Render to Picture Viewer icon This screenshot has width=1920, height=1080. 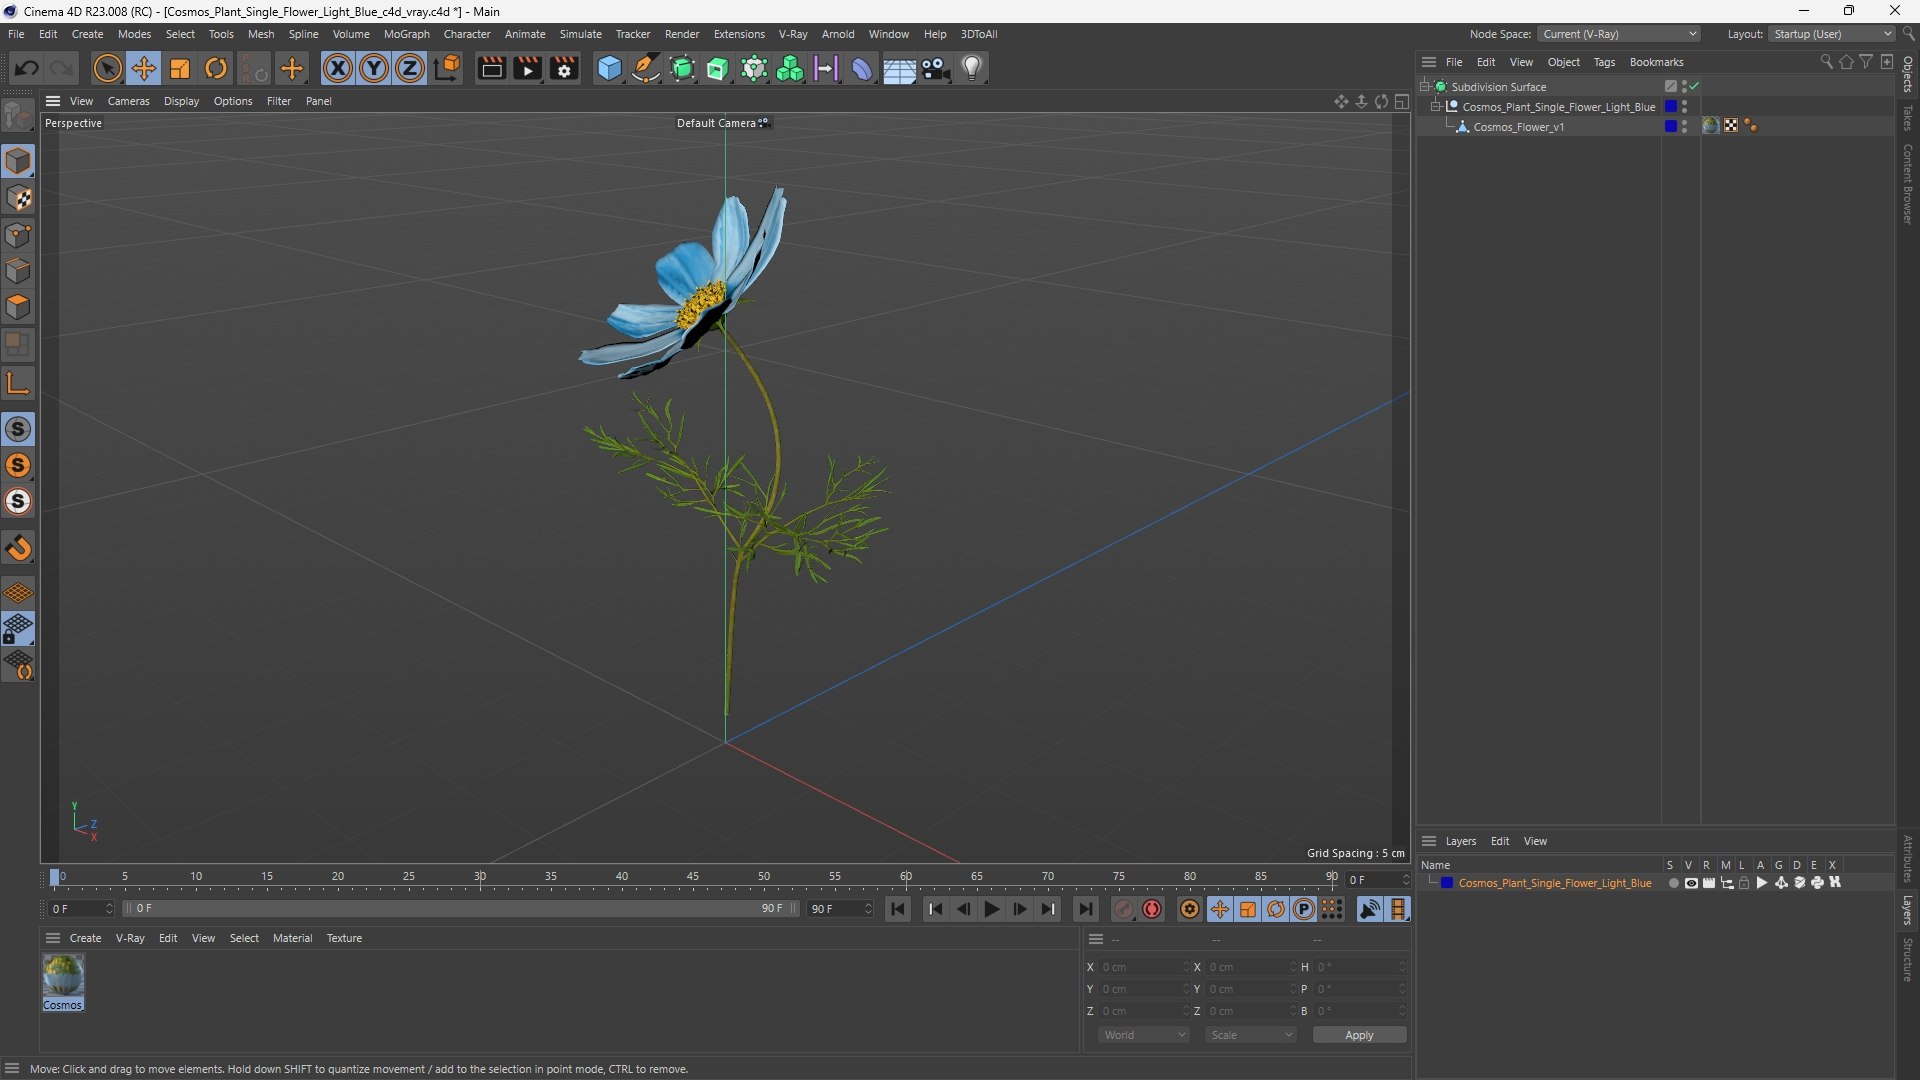click(x=527, y=68)
